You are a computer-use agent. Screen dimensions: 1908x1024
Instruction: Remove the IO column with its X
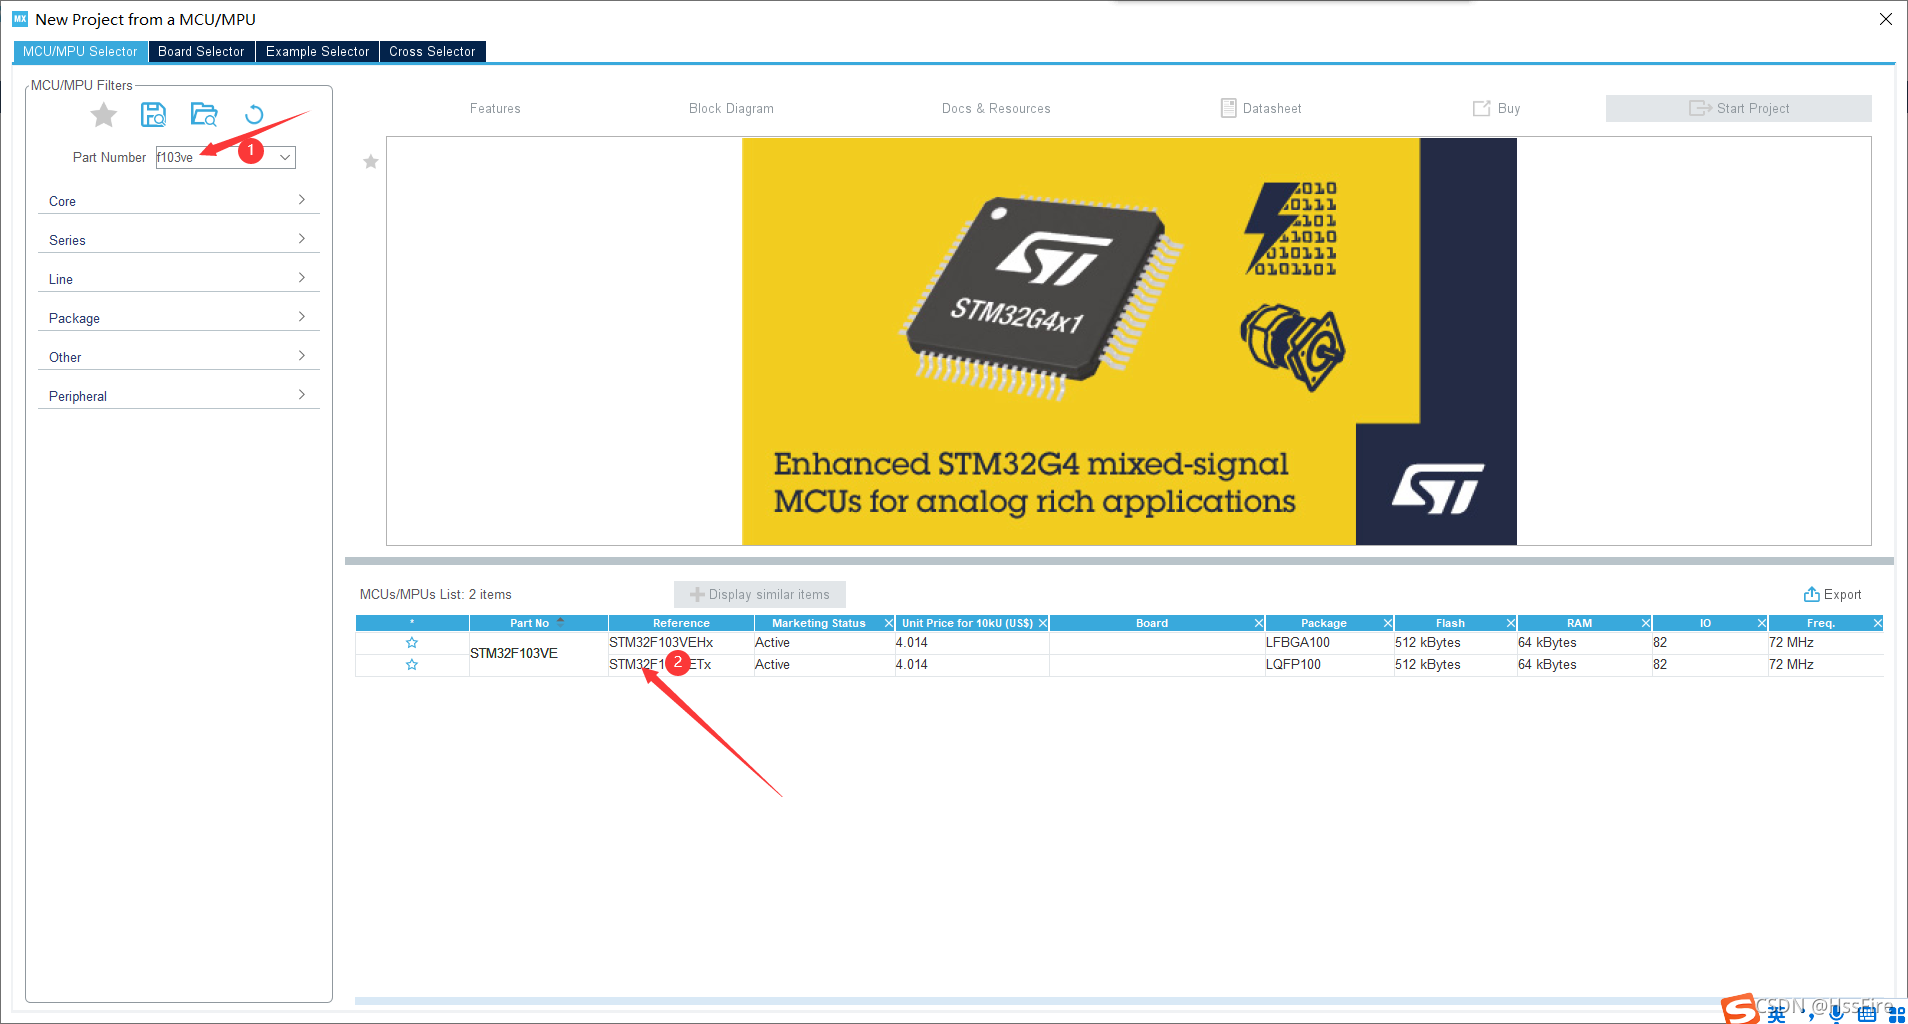coord(1762,623)
